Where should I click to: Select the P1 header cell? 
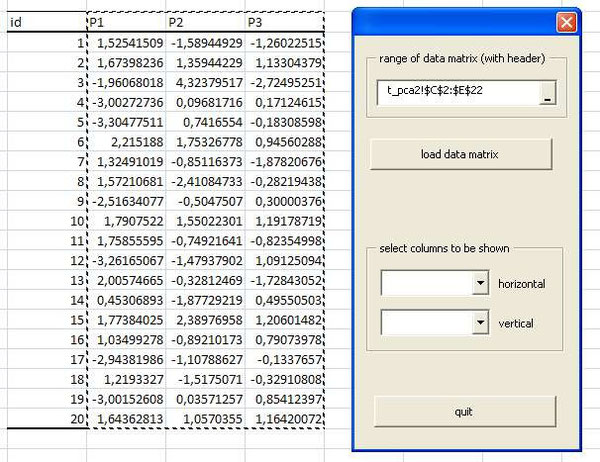click(x=126, y=22)
